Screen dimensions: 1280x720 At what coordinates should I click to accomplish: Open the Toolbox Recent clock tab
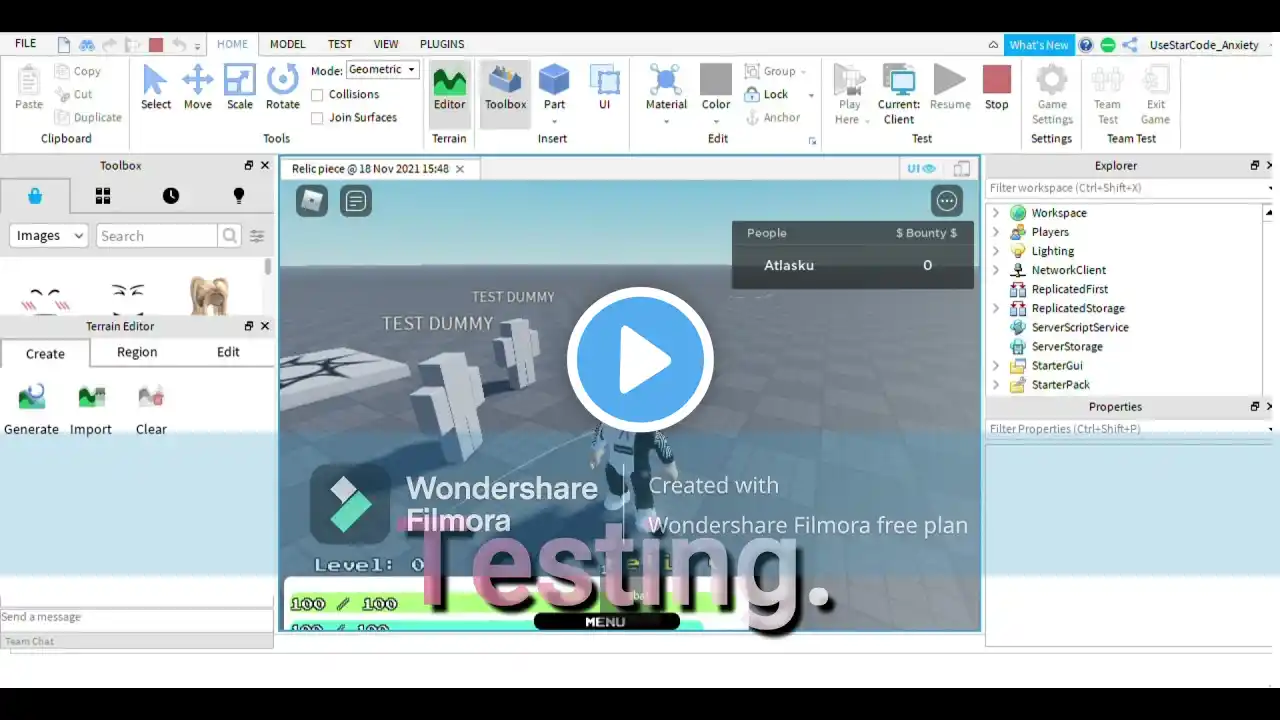171,196
